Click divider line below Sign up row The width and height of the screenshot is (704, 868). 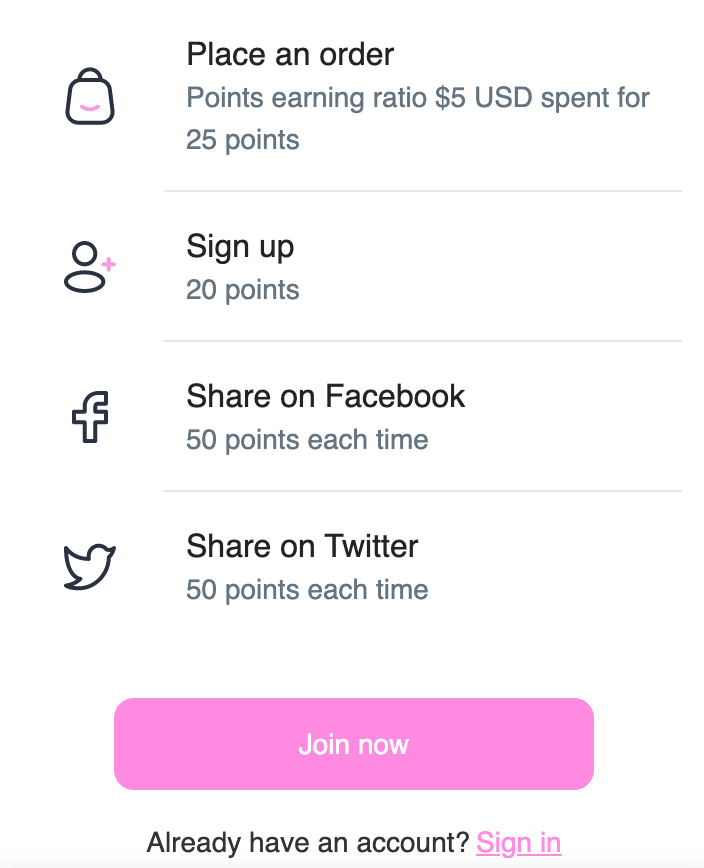(422, 341)
